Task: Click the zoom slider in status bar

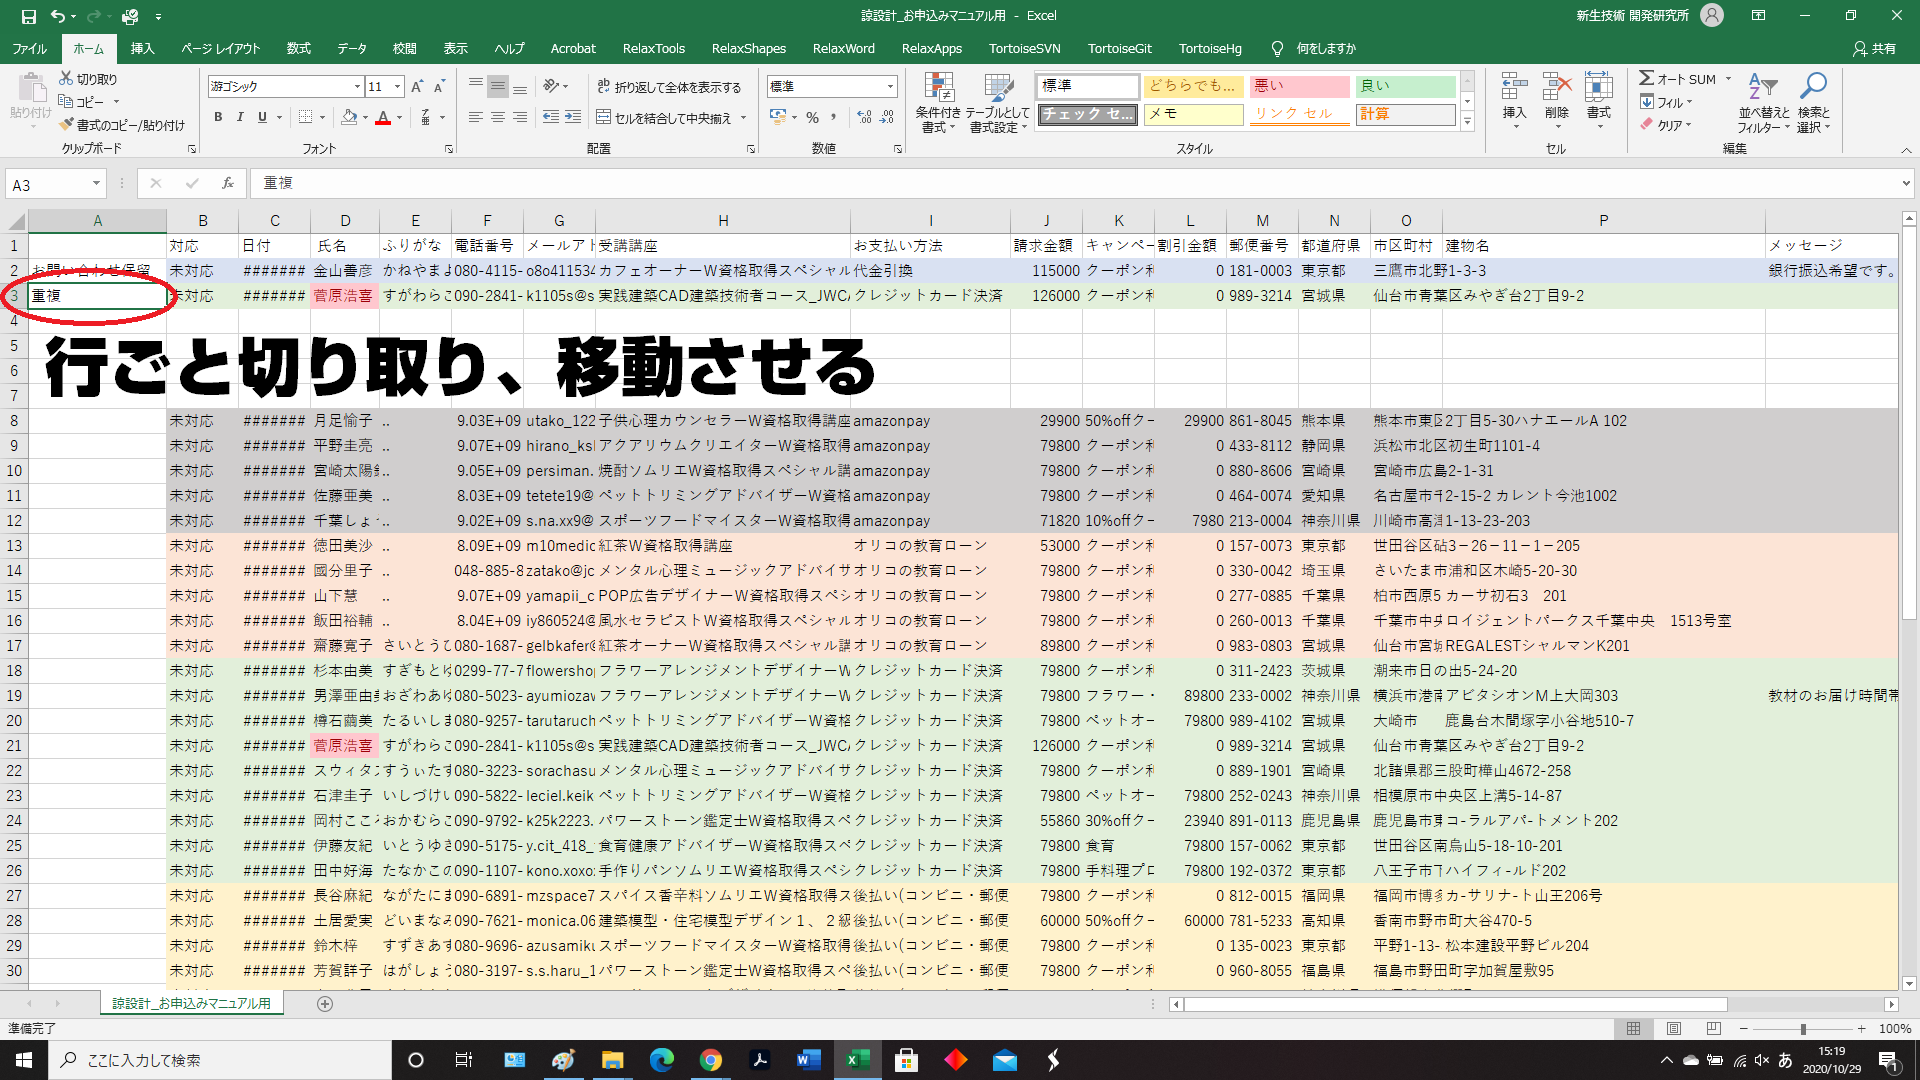Action: pos(1802,1028)
